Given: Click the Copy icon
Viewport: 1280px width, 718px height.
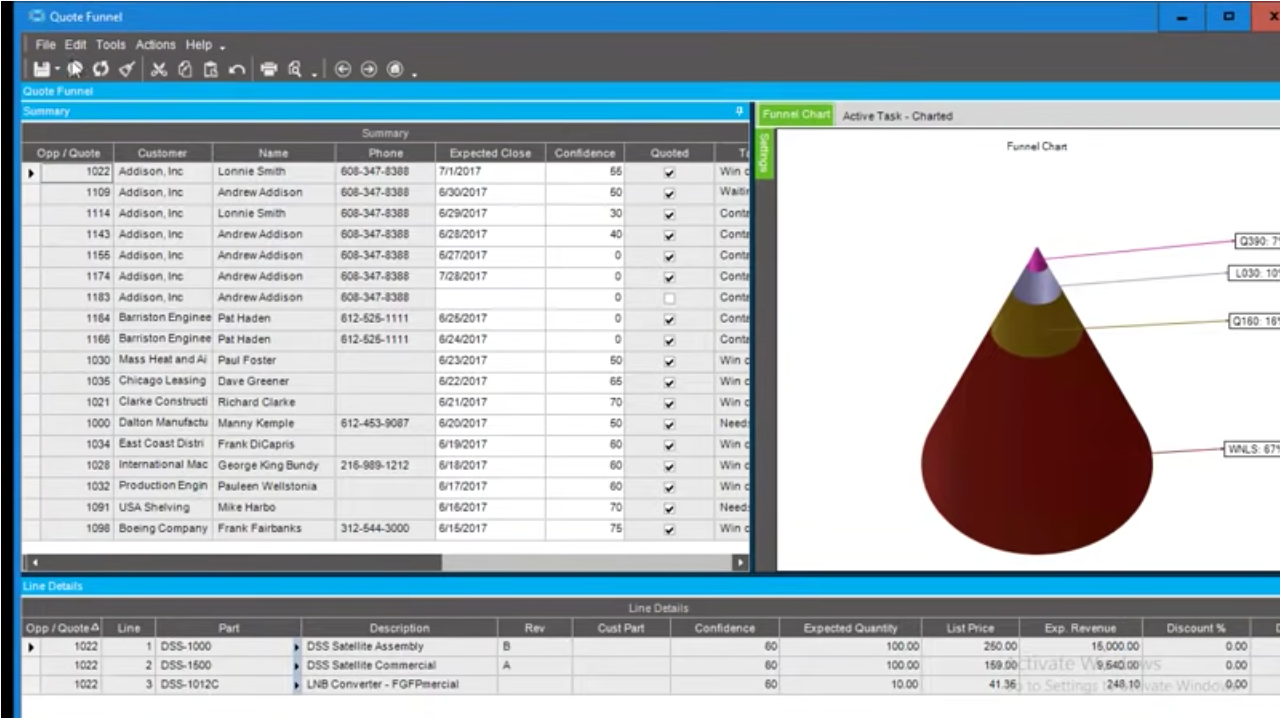Looking at the screenshot, I should point(185,68).
